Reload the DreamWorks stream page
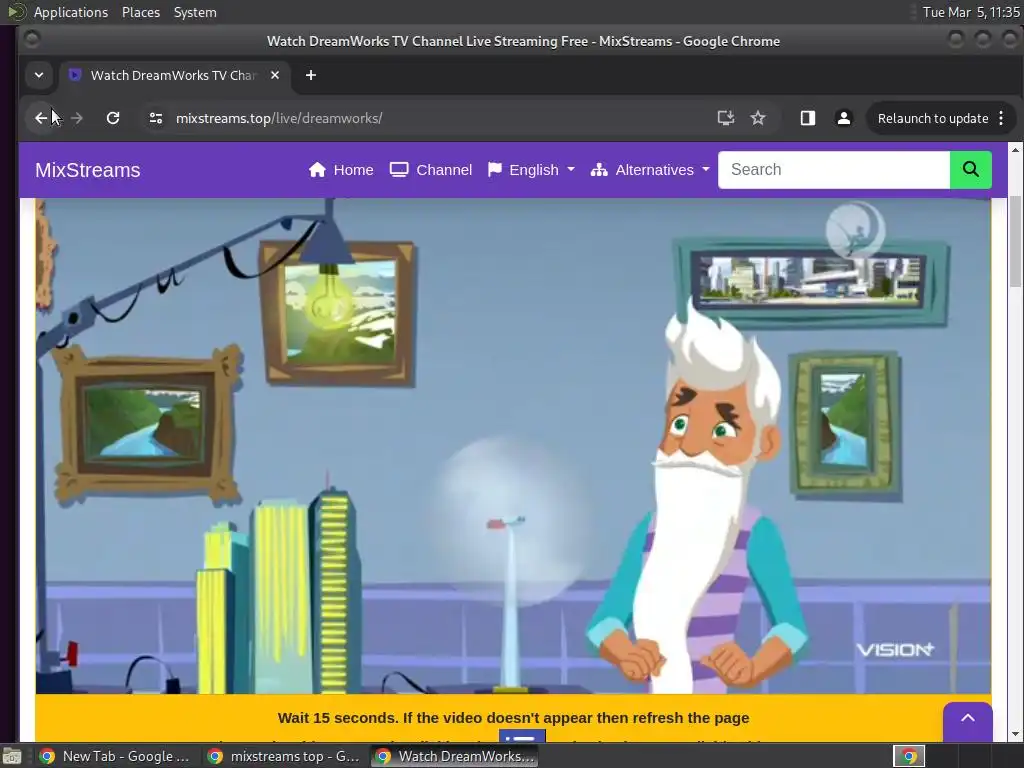This screenshot has height=768, width=1024. pyautogui.click(x=113, y=118)
